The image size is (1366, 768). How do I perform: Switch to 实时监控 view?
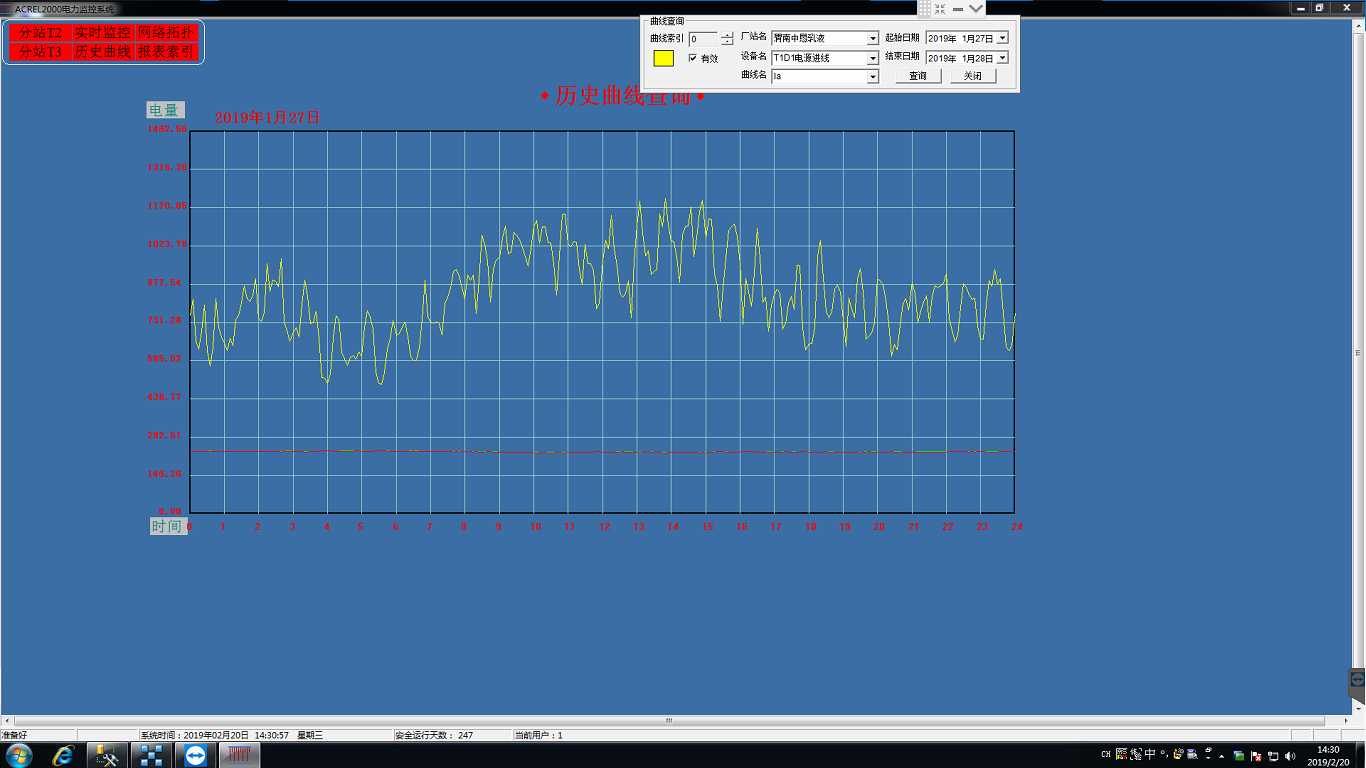click(103, 33)
